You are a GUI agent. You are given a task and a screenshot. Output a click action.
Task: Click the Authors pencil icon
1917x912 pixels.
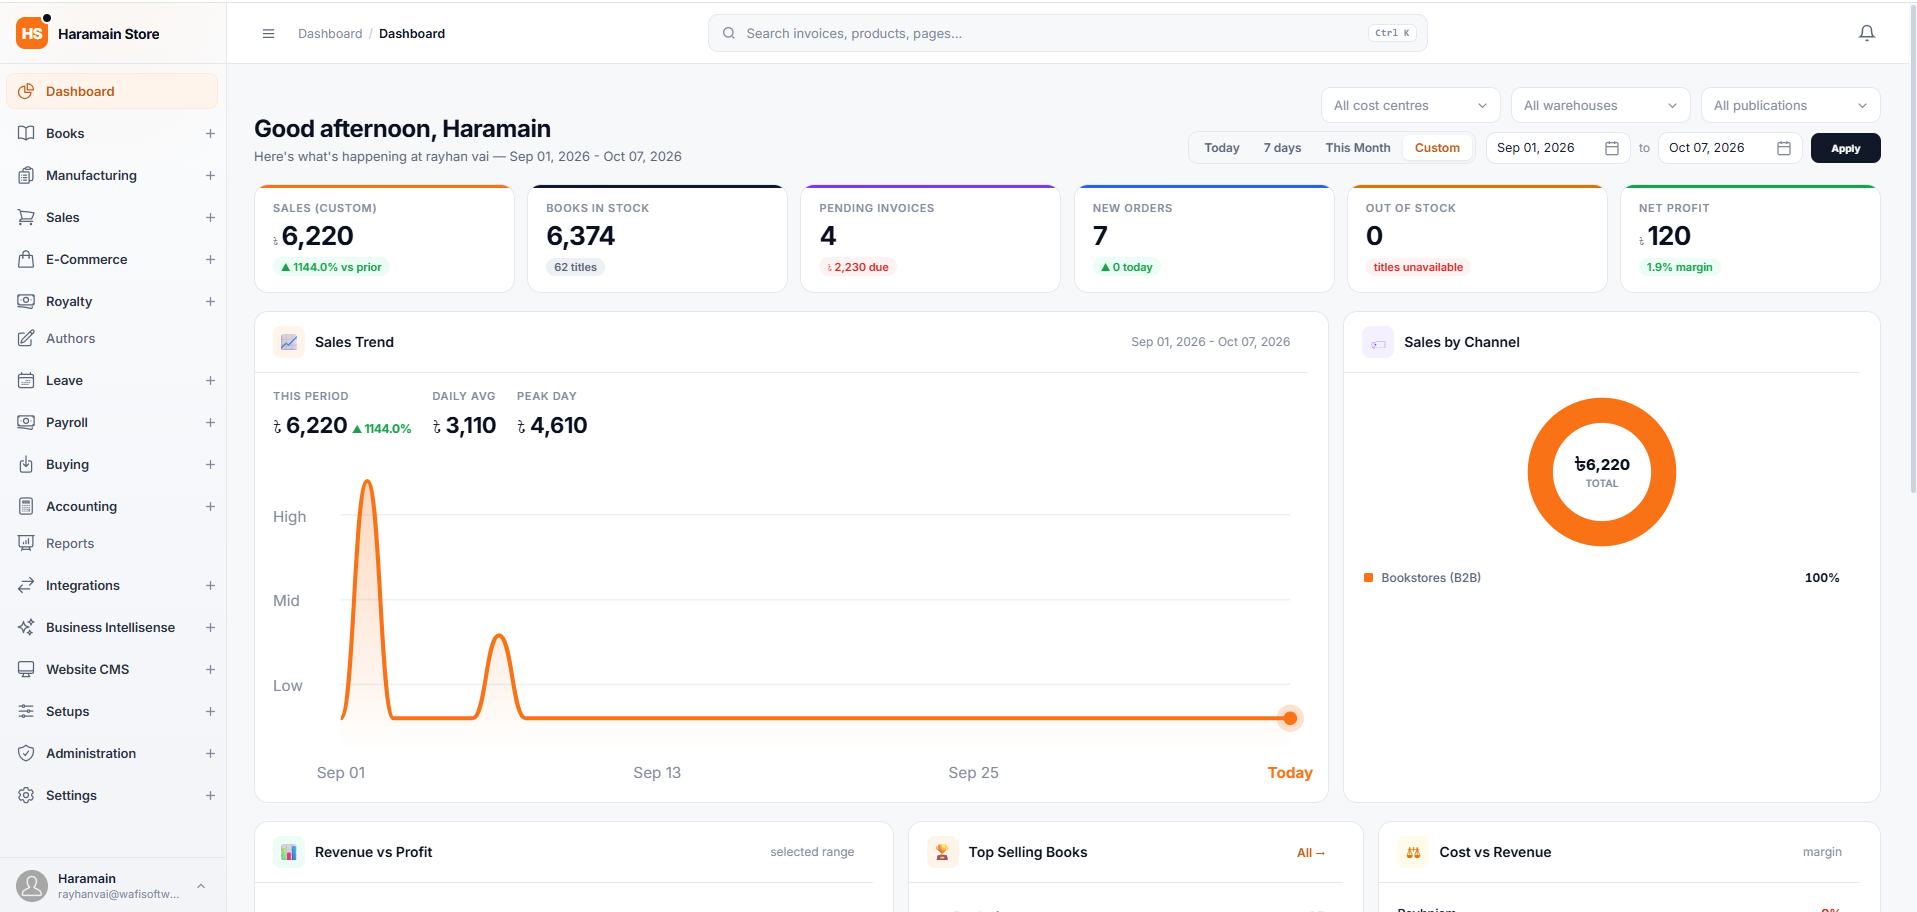[26, 339]
